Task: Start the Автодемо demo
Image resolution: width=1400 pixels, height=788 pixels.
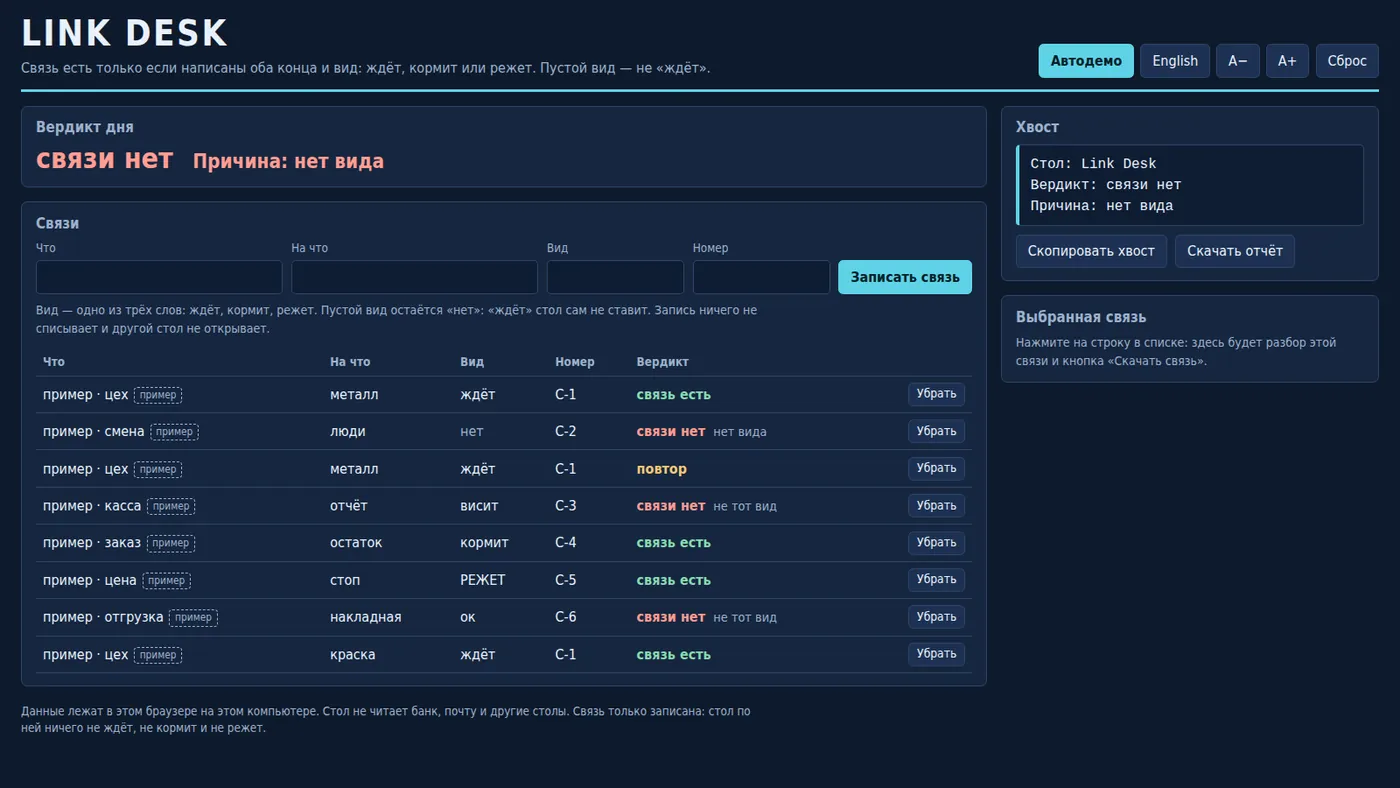Action: click(x=1086, y=61)
